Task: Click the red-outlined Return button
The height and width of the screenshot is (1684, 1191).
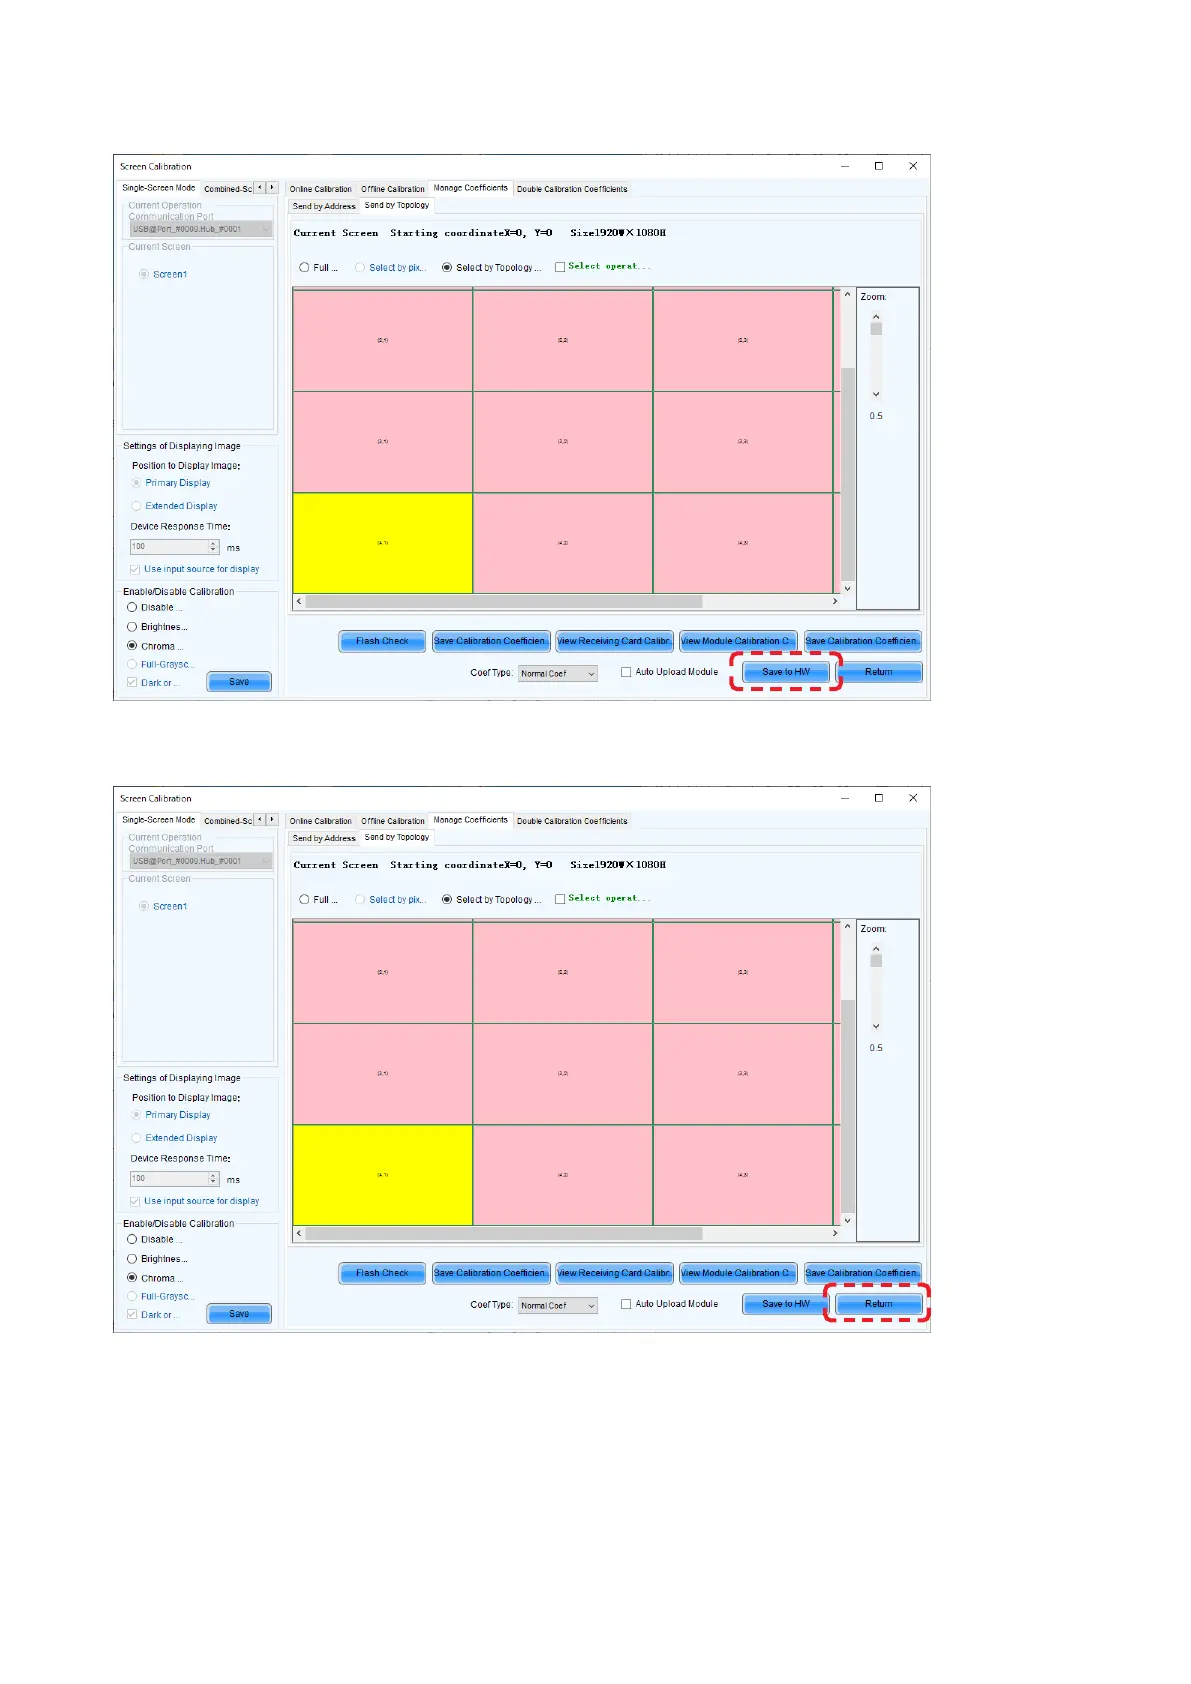Action: click(x=878, y=1304)
